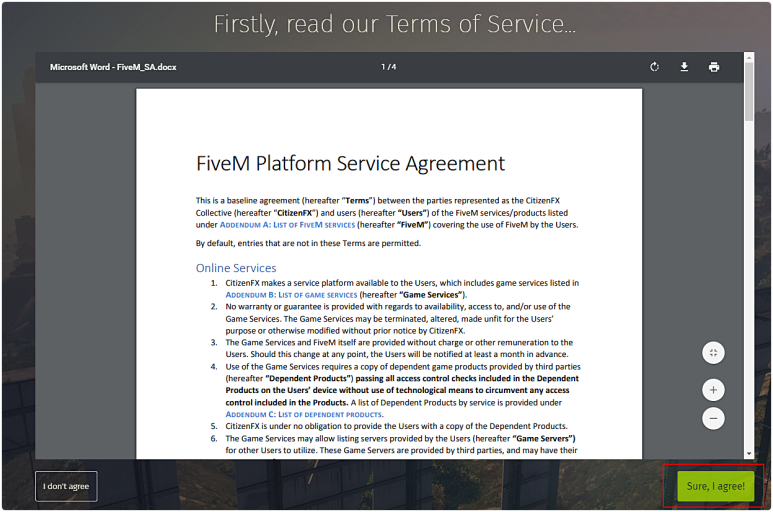This screenshot has width=773, height=512.
Task: Rotate the PDF document clockwise
Action: tap(654, 67)
